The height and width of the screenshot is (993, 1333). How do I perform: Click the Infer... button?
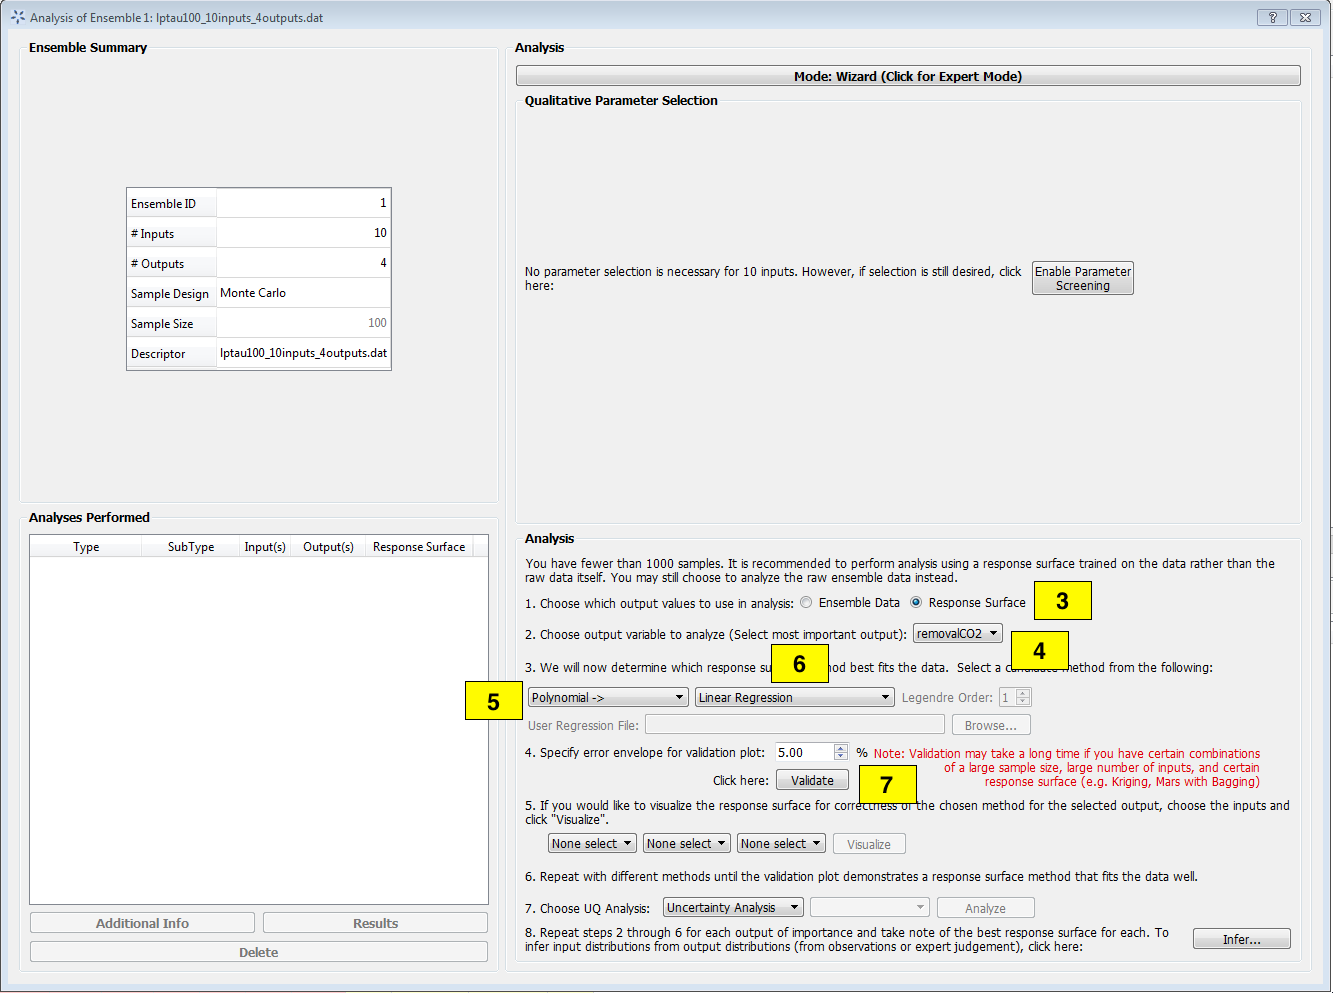tap(1241, 938)
